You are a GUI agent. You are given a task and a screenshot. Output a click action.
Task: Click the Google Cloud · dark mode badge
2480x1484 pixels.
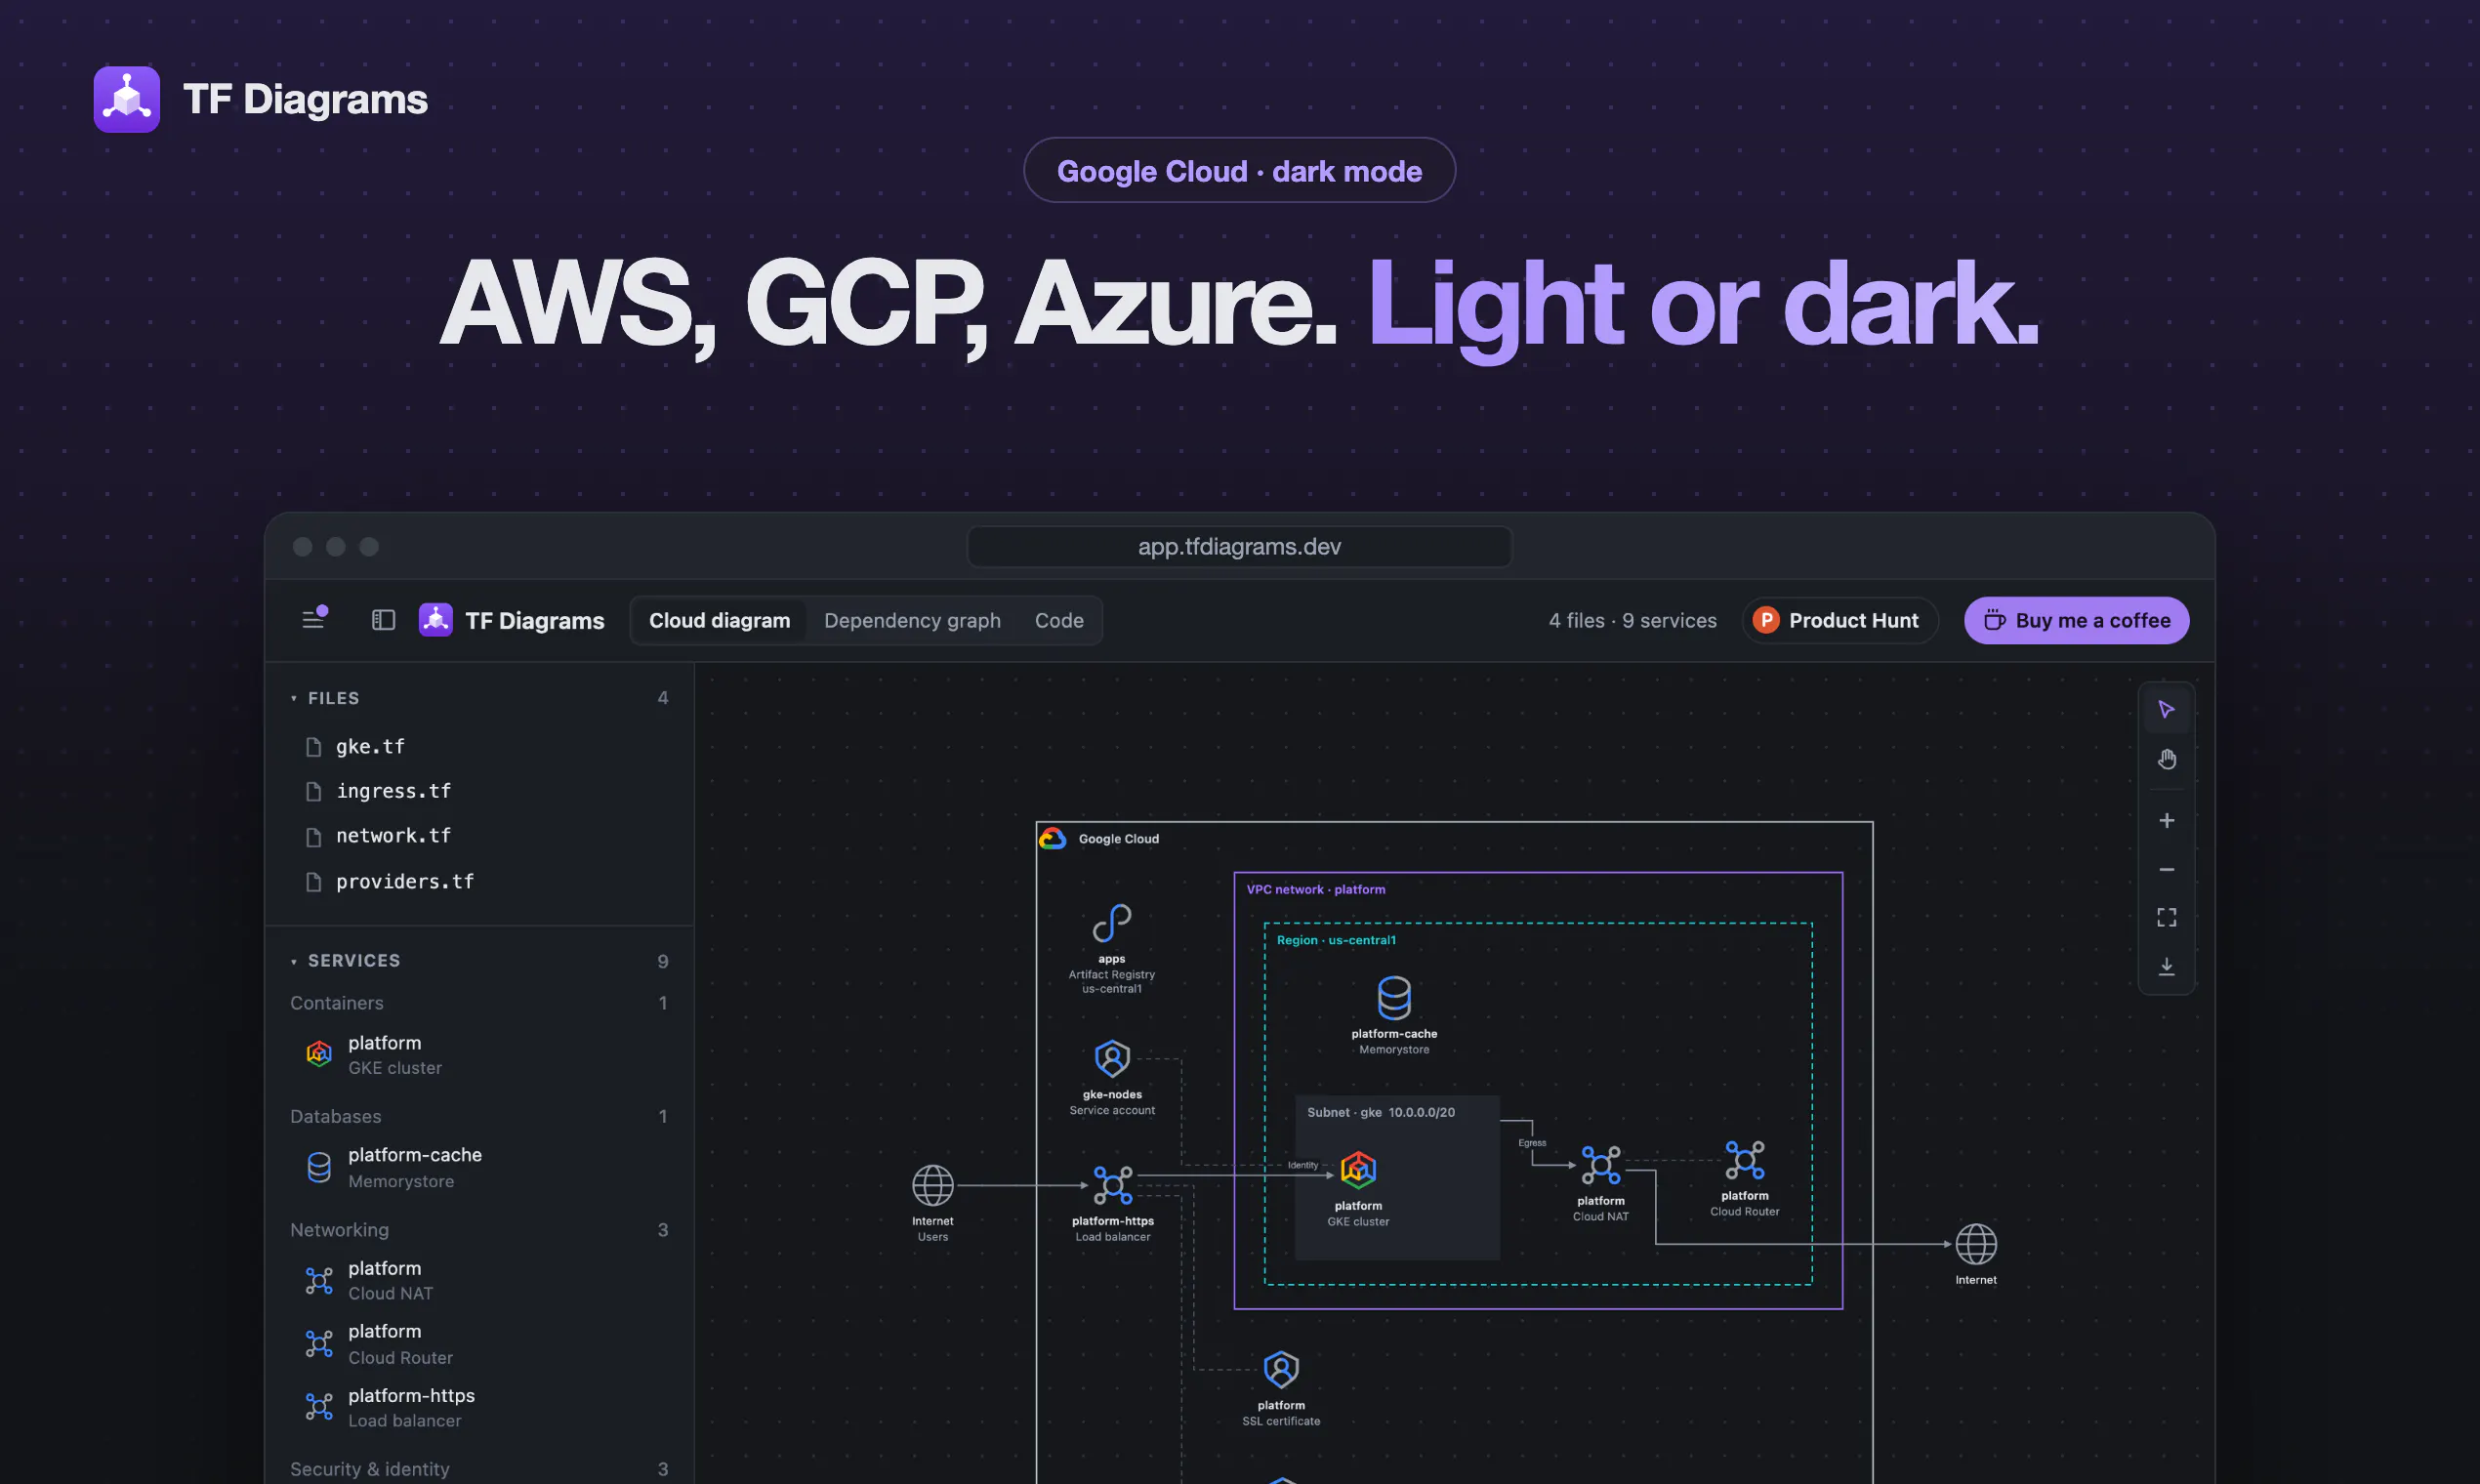tap(1239, 171)
